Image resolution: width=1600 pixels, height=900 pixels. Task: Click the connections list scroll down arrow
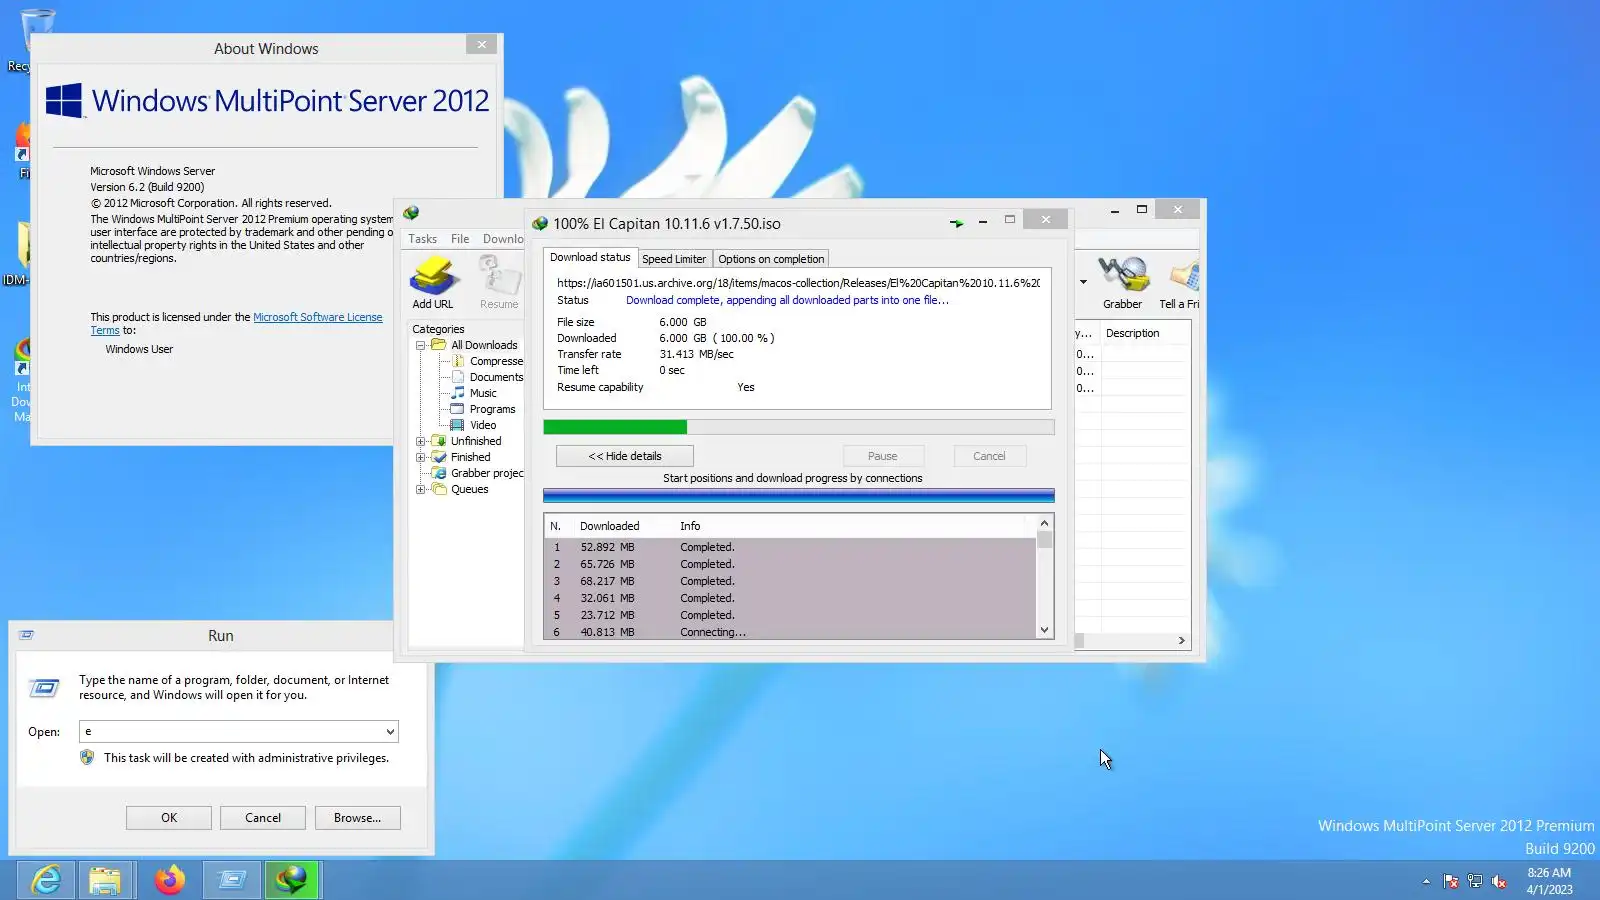pos(1044,630)
